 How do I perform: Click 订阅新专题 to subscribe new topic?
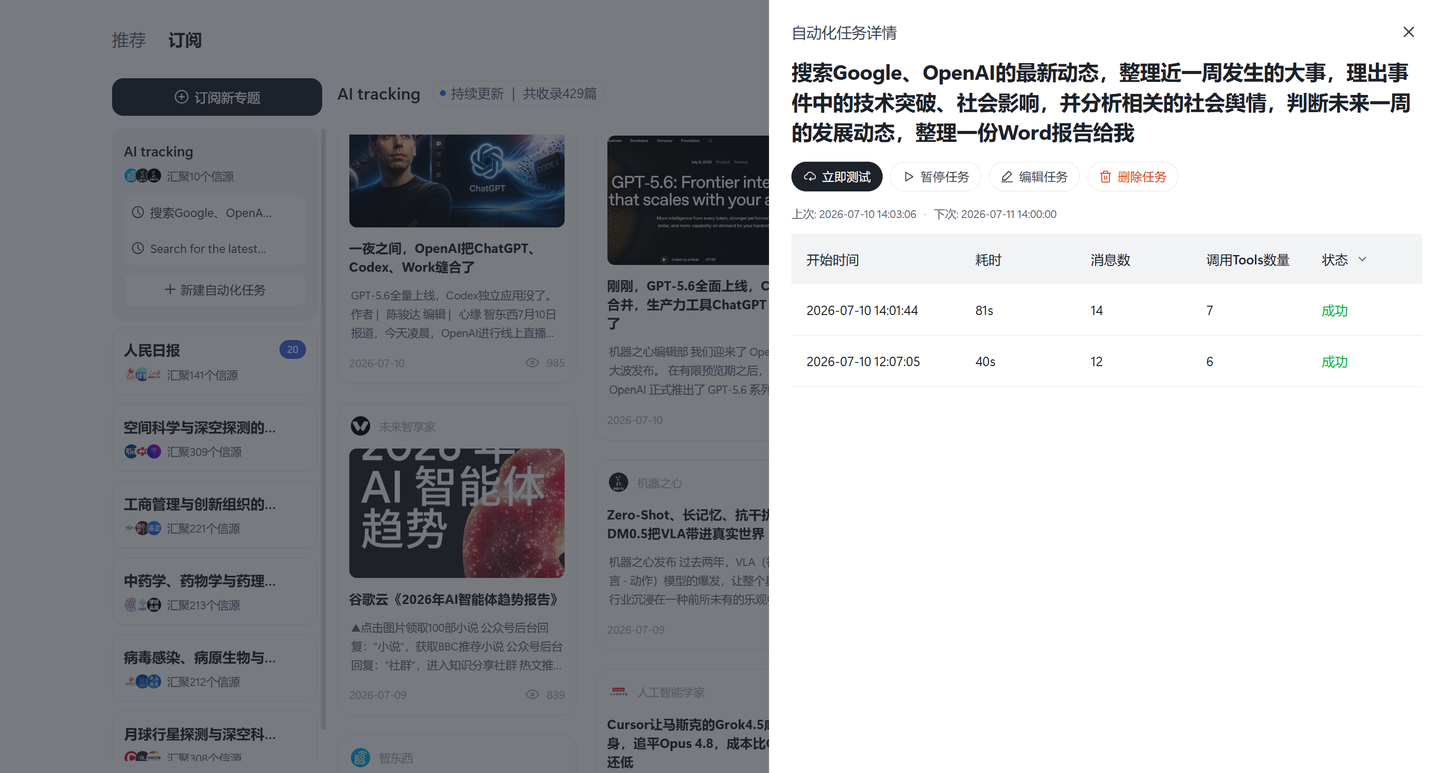pos(217,97)
